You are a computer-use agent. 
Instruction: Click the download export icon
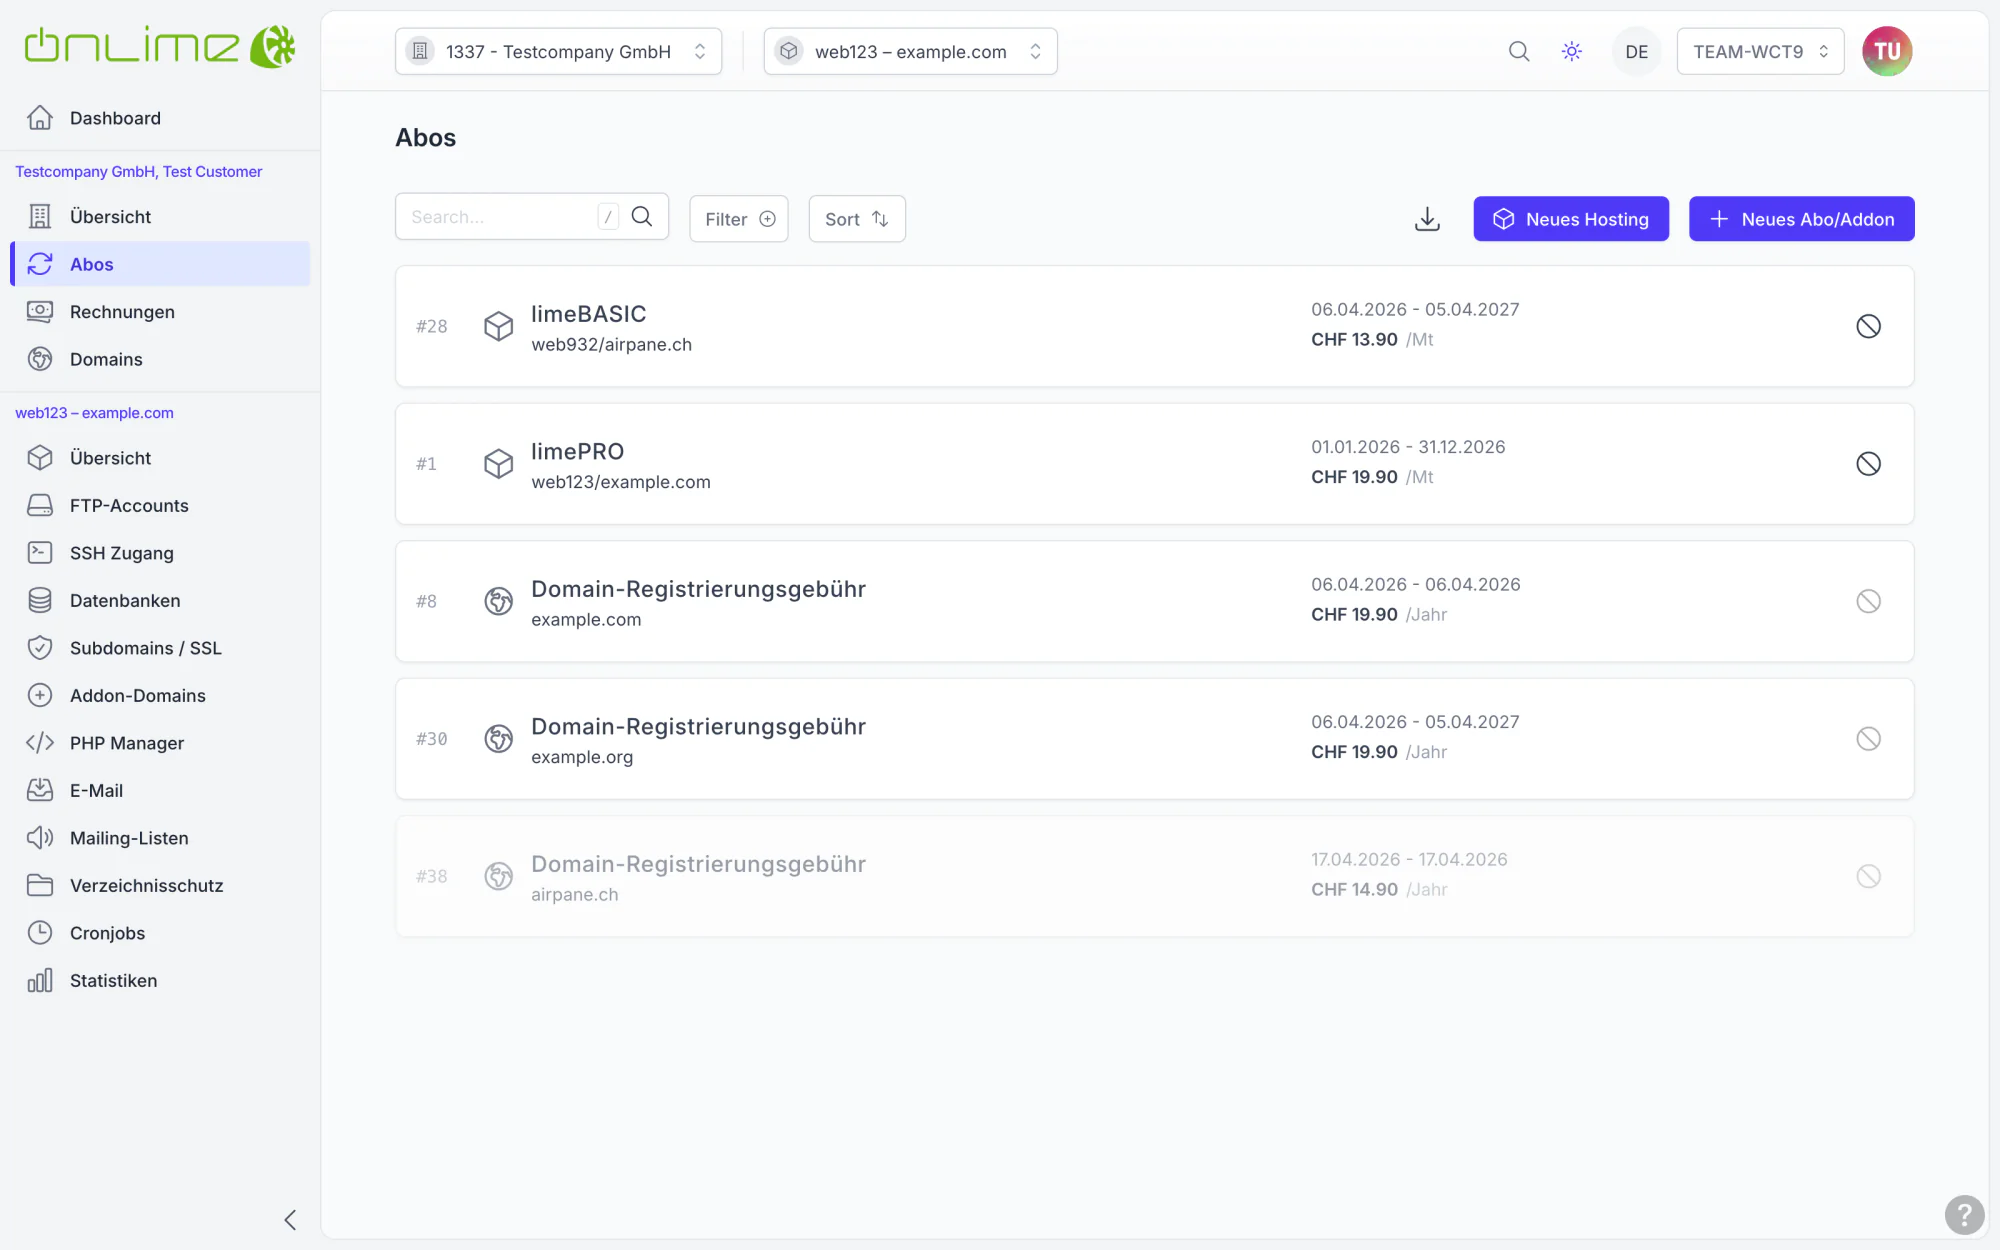[1427, 219]
